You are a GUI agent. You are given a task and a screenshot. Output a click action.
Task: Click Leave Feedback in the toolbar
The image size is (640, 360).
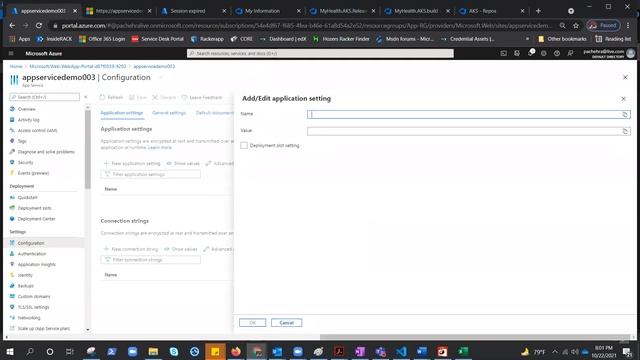pyautogui.click(x=202, y=98)
